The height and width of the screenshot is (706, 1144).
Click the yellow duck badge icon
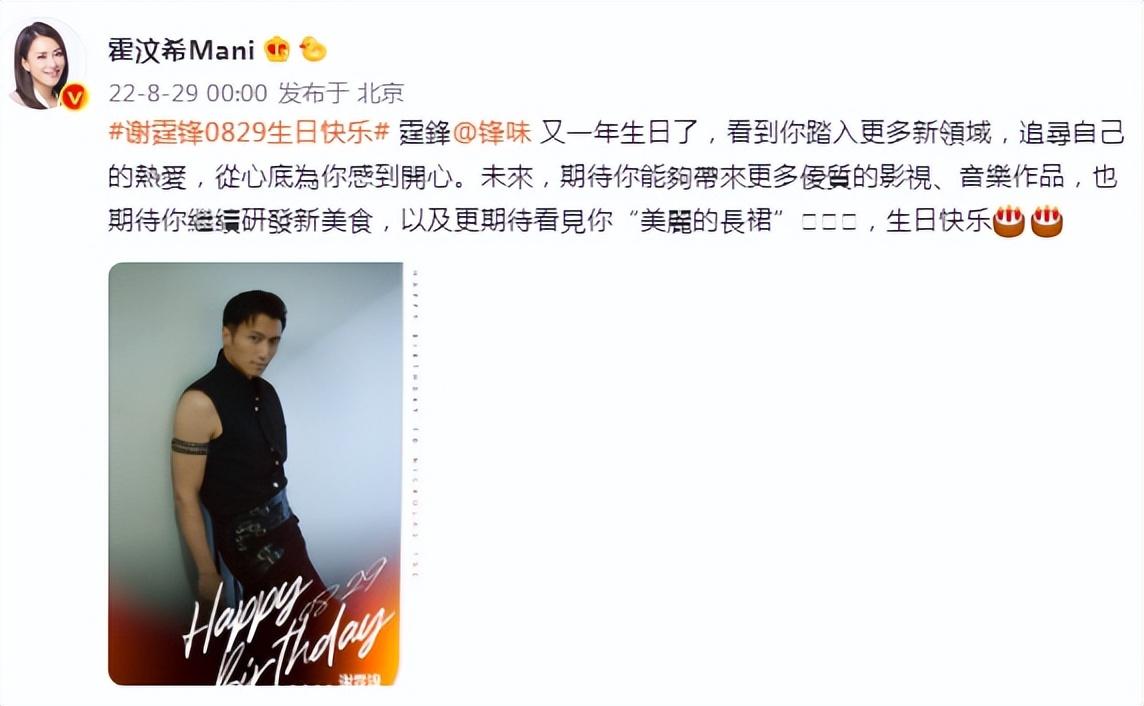pos(313,49)
